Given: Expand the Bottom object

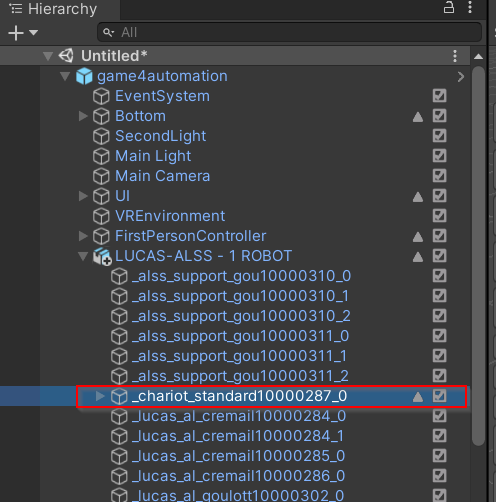Looking at the screenshot, I should pyautogui.click(x=83, y=116).
